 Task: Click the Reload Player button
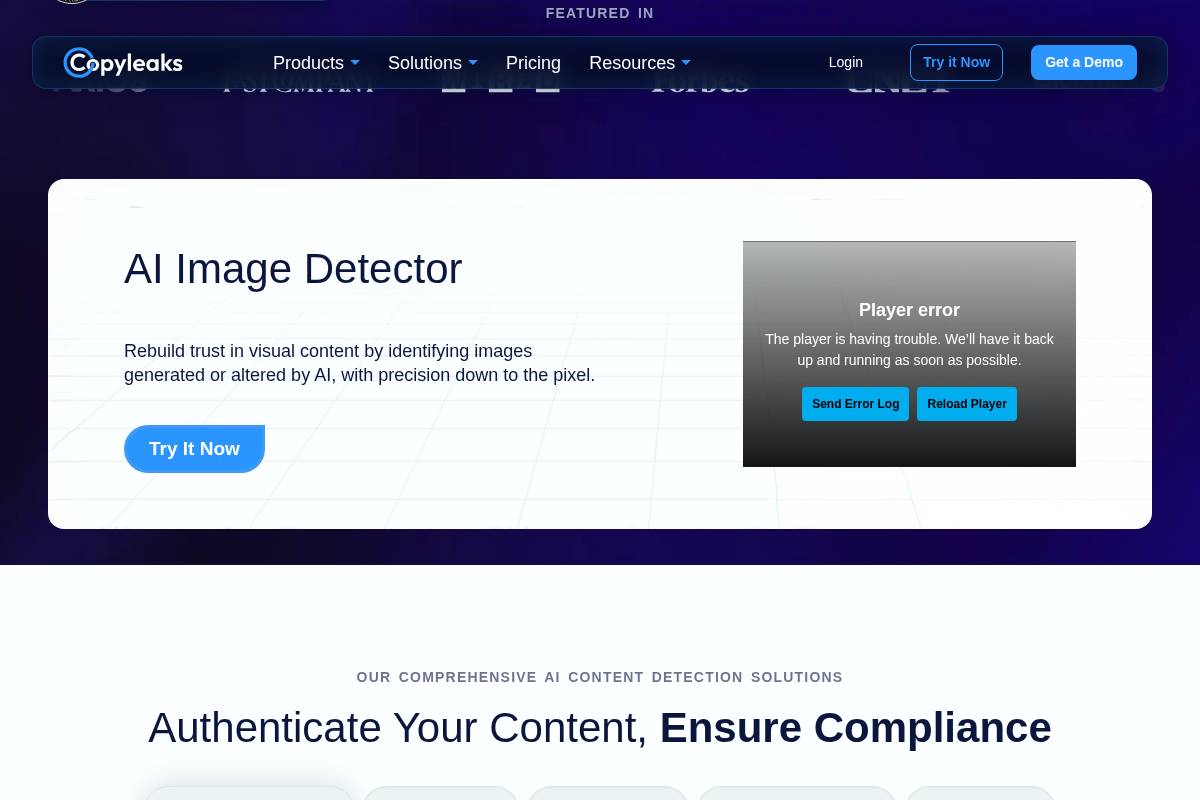966,403
